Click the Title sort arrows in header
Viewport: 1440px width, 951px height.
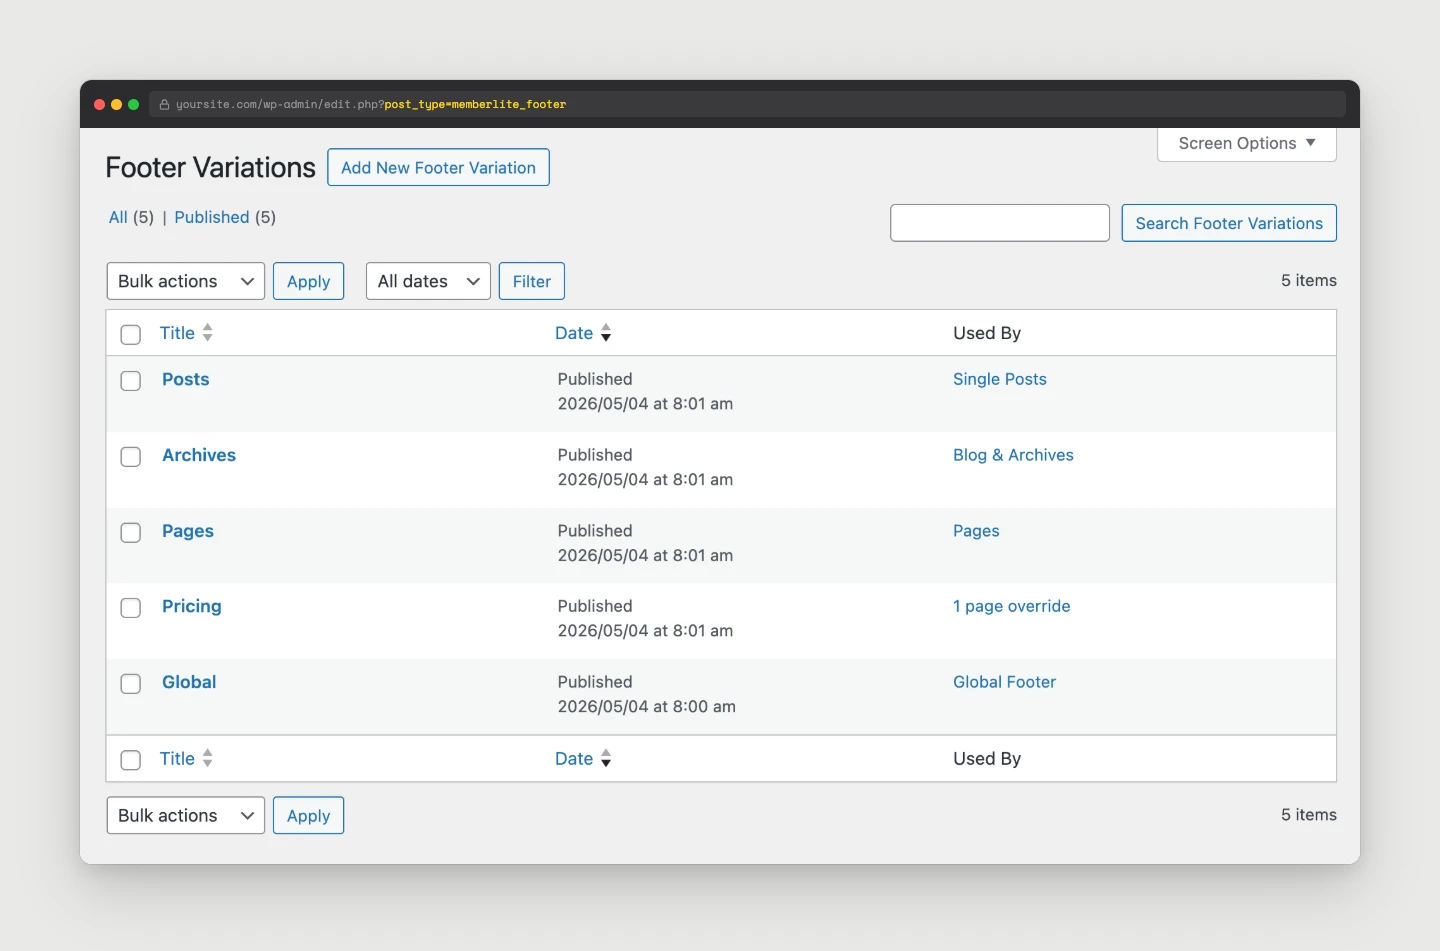point(207,333)
